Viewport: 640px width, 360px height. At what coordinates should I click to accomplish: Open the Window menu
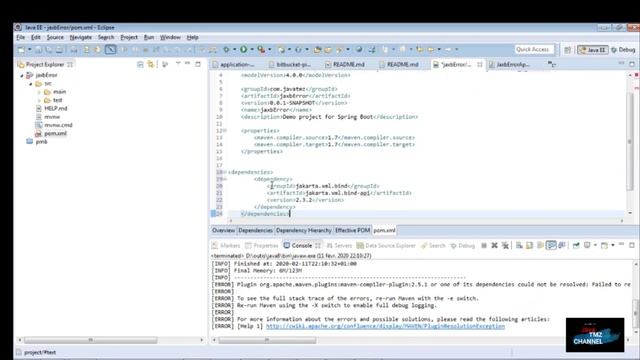170,37
